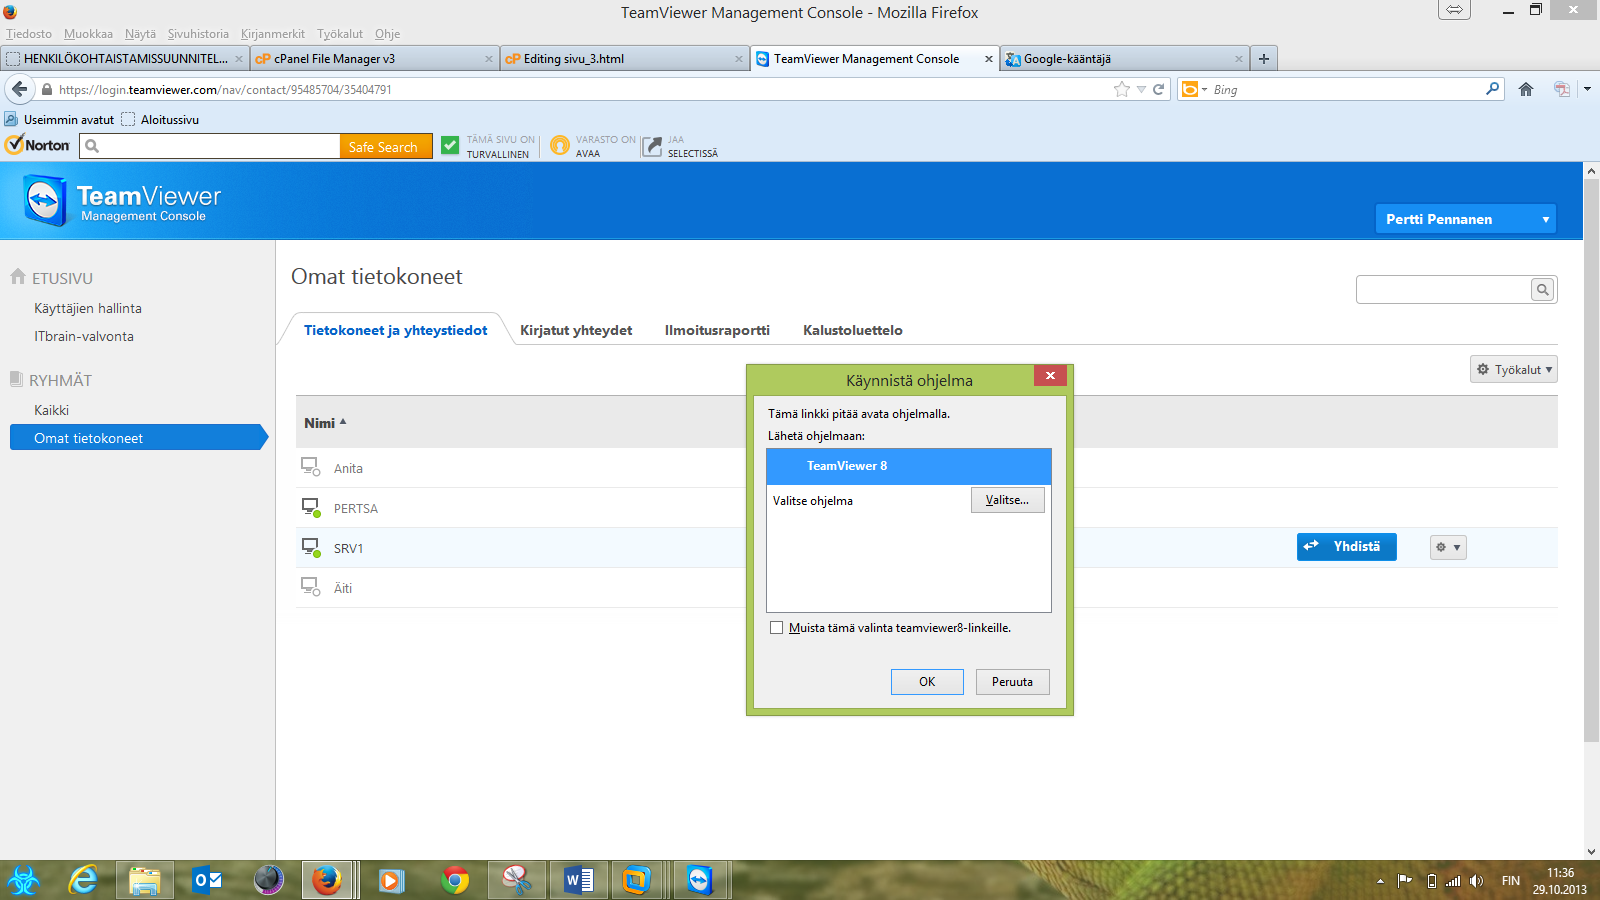Click the ETUSIVU sidebar heading

[x=52, y=278]
